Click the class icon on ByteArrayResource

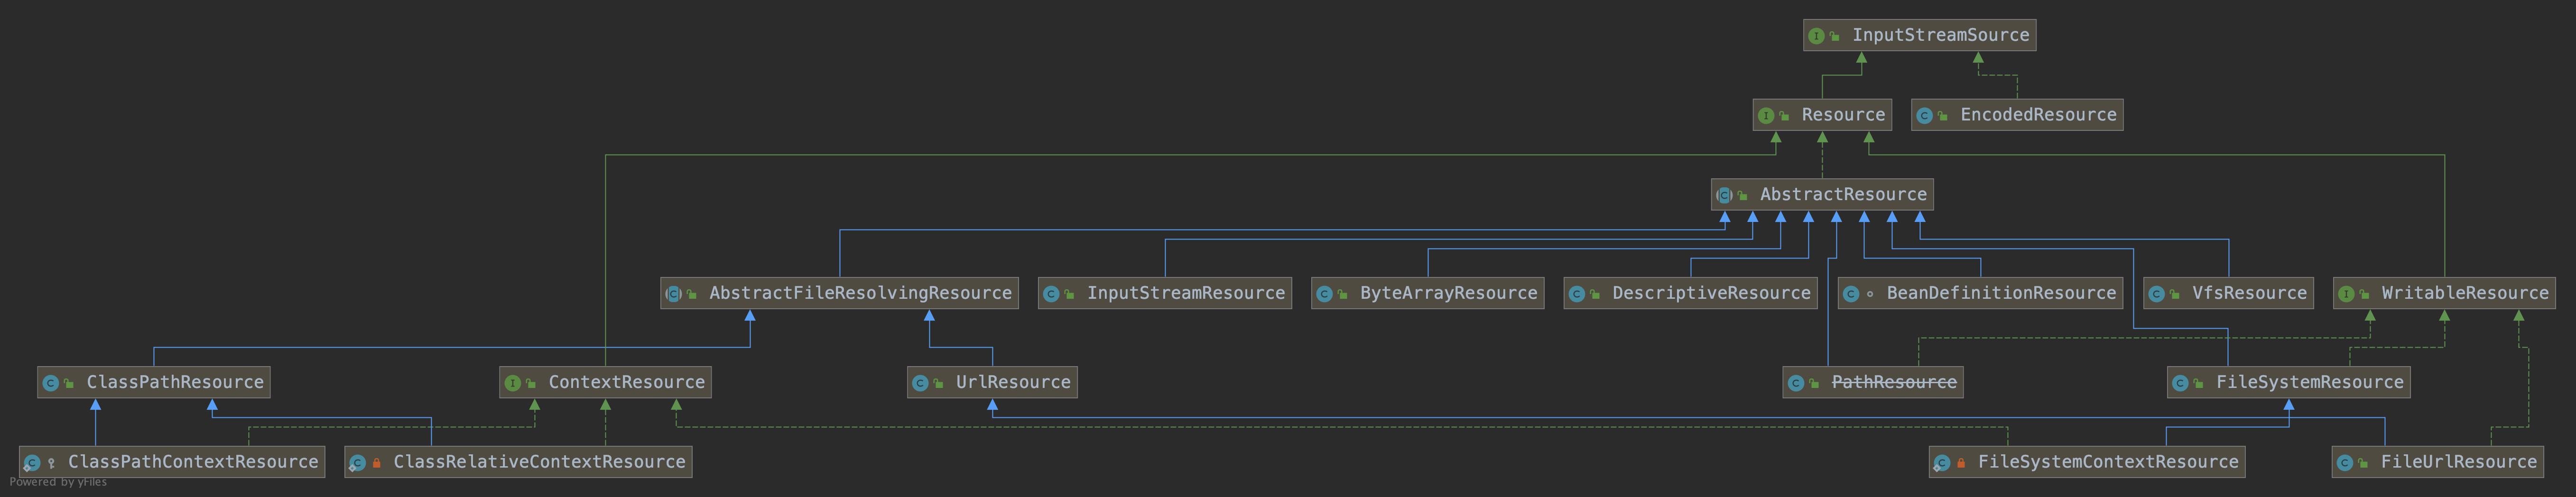click(1324, 294)
